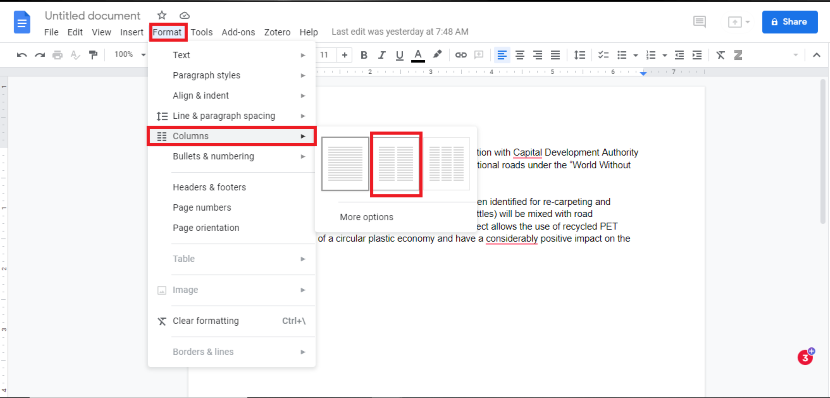Align text right
830x398 pixels.
[538, 55]
